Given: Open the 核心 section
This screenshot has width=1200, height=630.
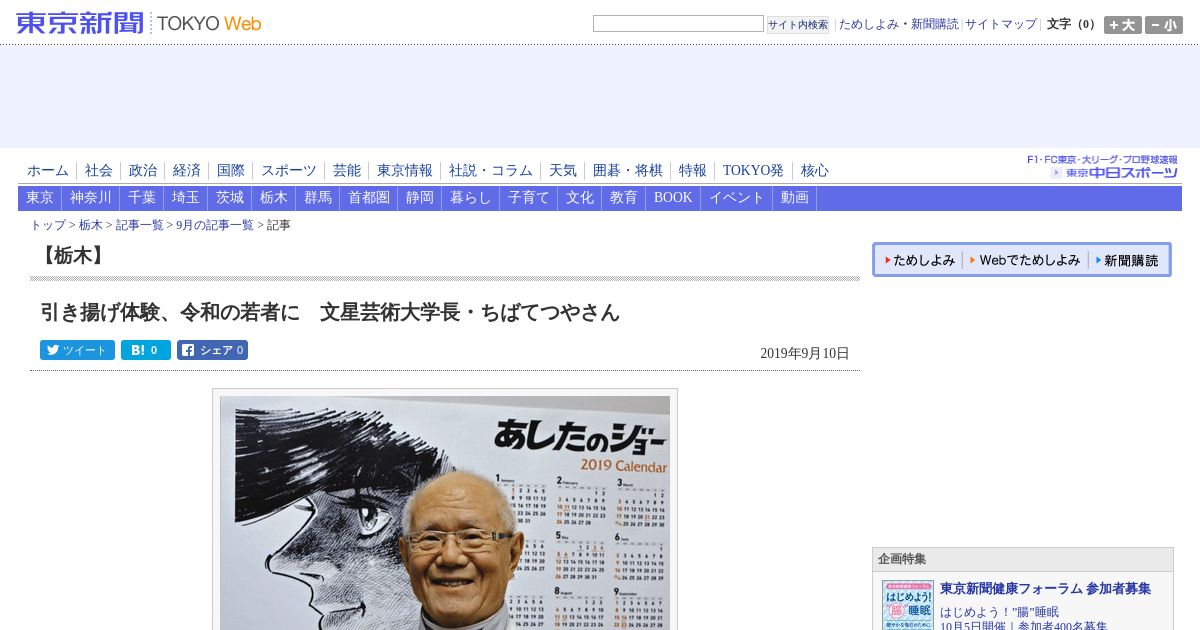Looking at the screenshot, I should pyautogui.click(x=815, y=171).
